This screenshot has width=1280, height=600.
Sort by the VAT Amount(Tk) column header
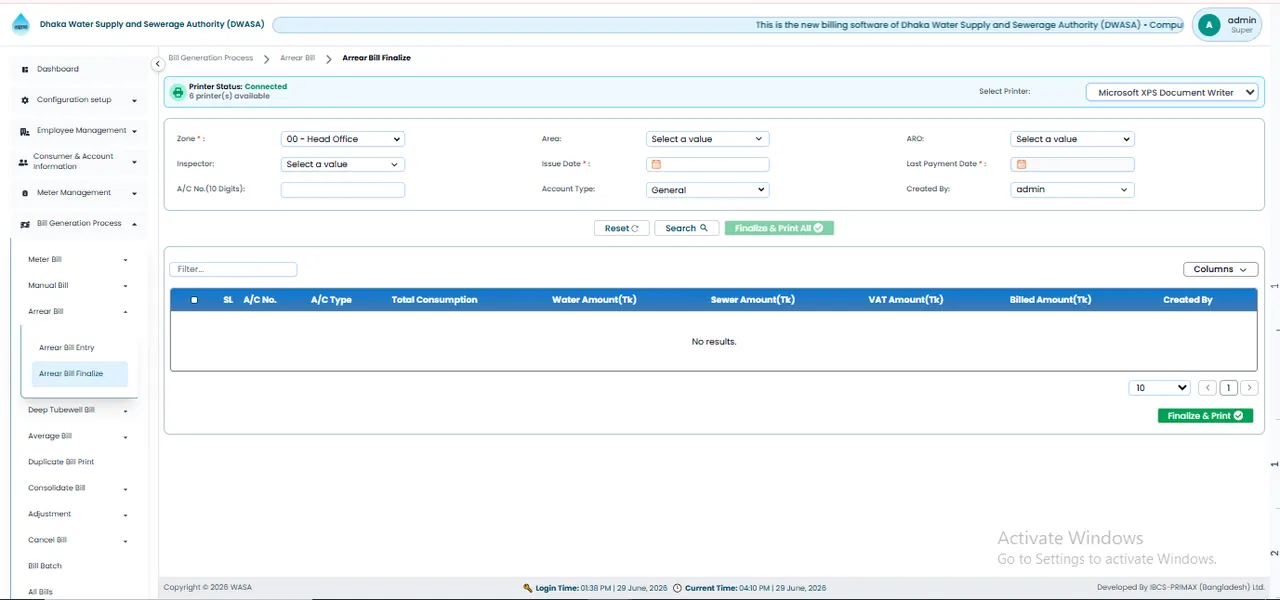906,300
